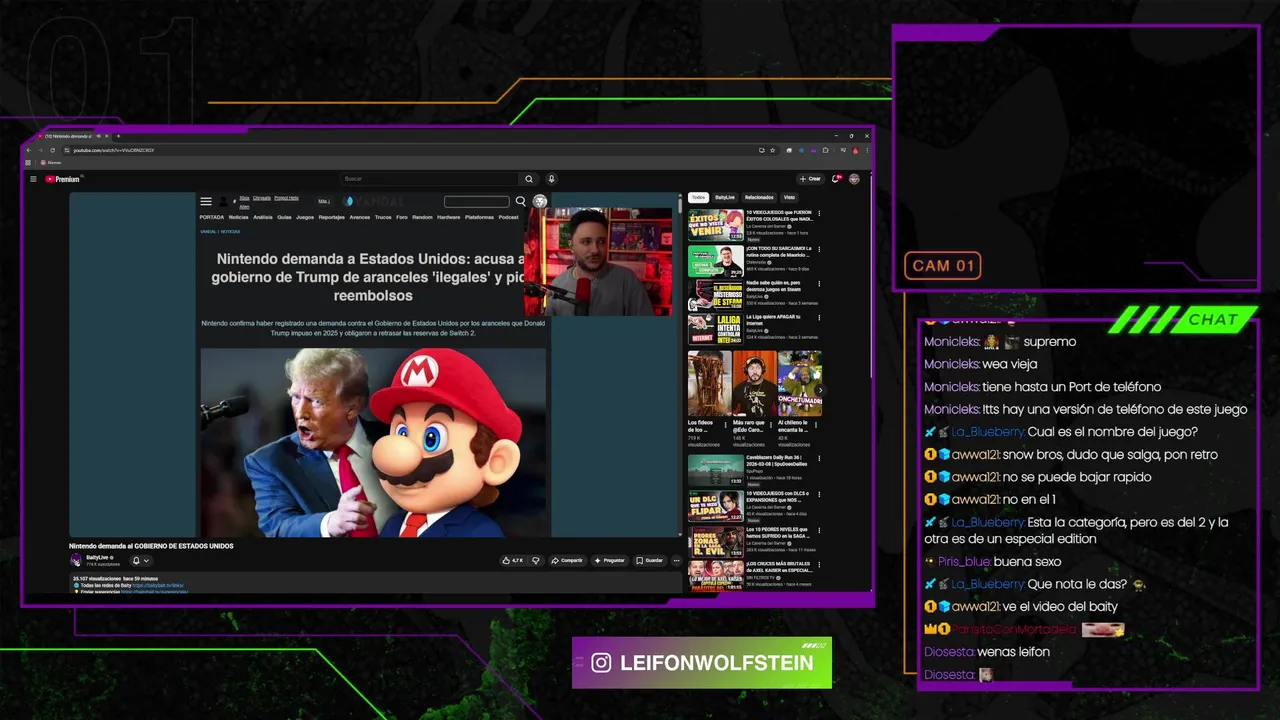Open 10 VIDEOJUEGOS con DLCS video
Viewport: 1280px width, 720px height.
coord(716,506)
